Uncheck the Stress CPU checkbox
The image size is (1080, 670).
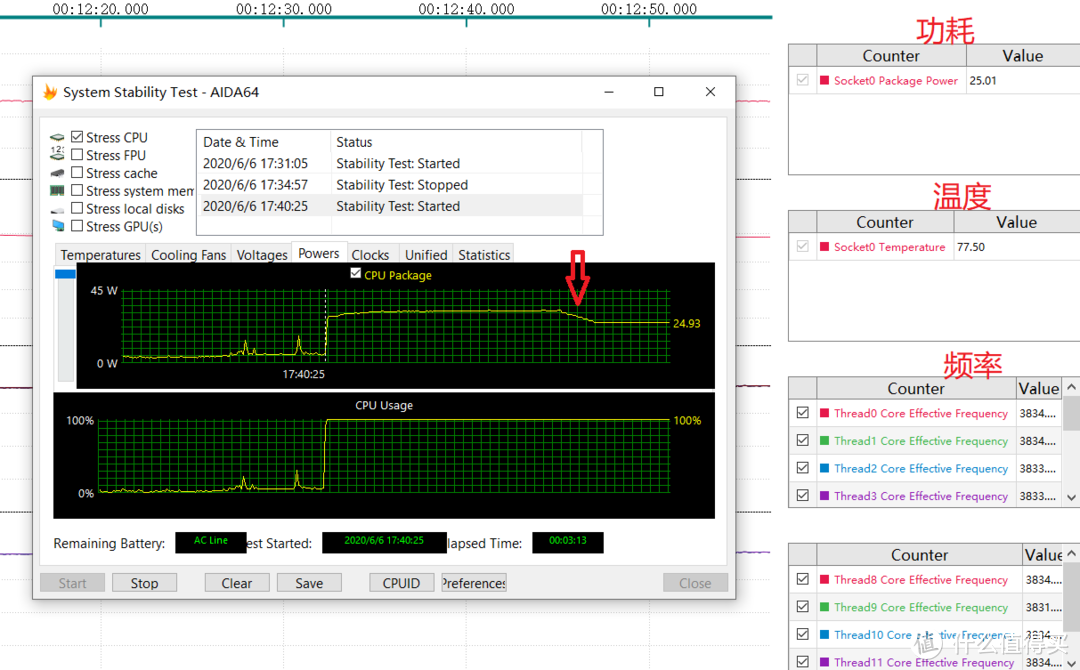(77, 137)
